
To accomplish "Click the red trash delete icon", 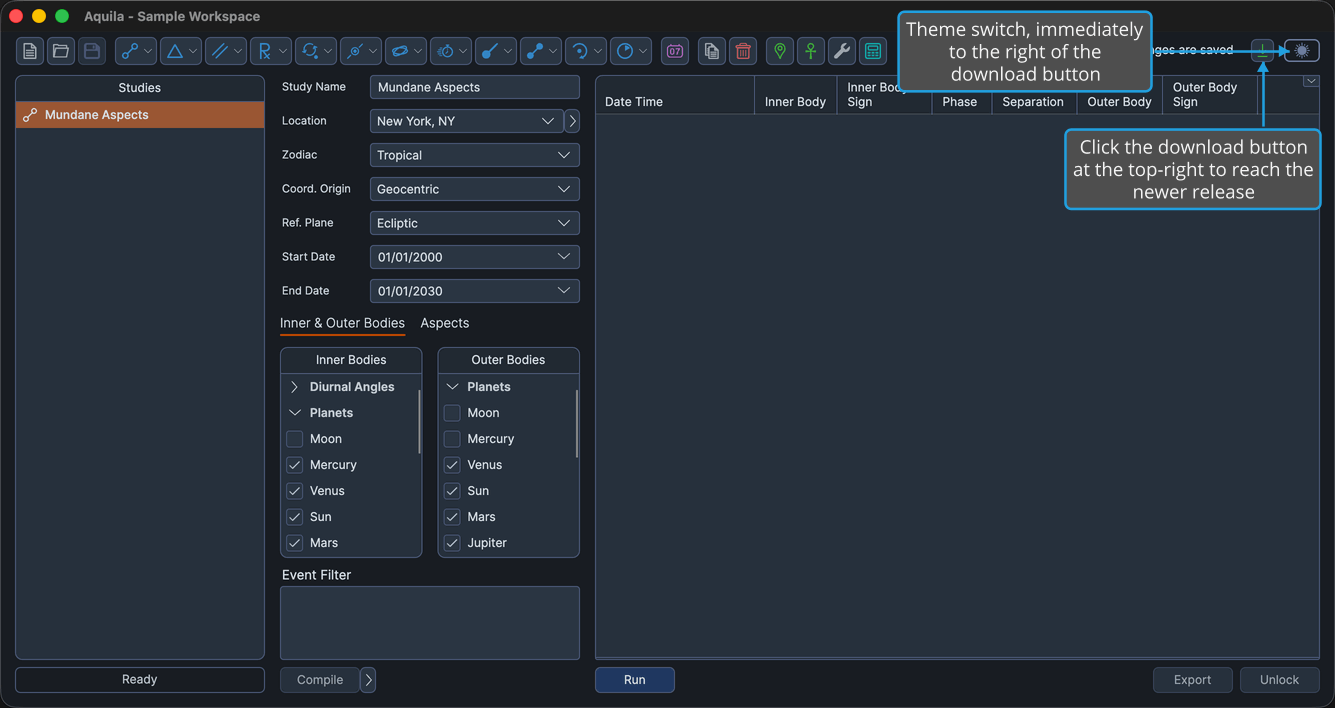I will coord(743,51).
